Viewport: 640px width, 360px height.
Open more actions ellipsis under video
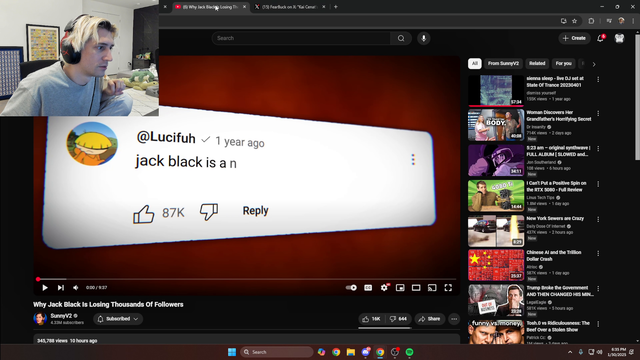point(454,319)
